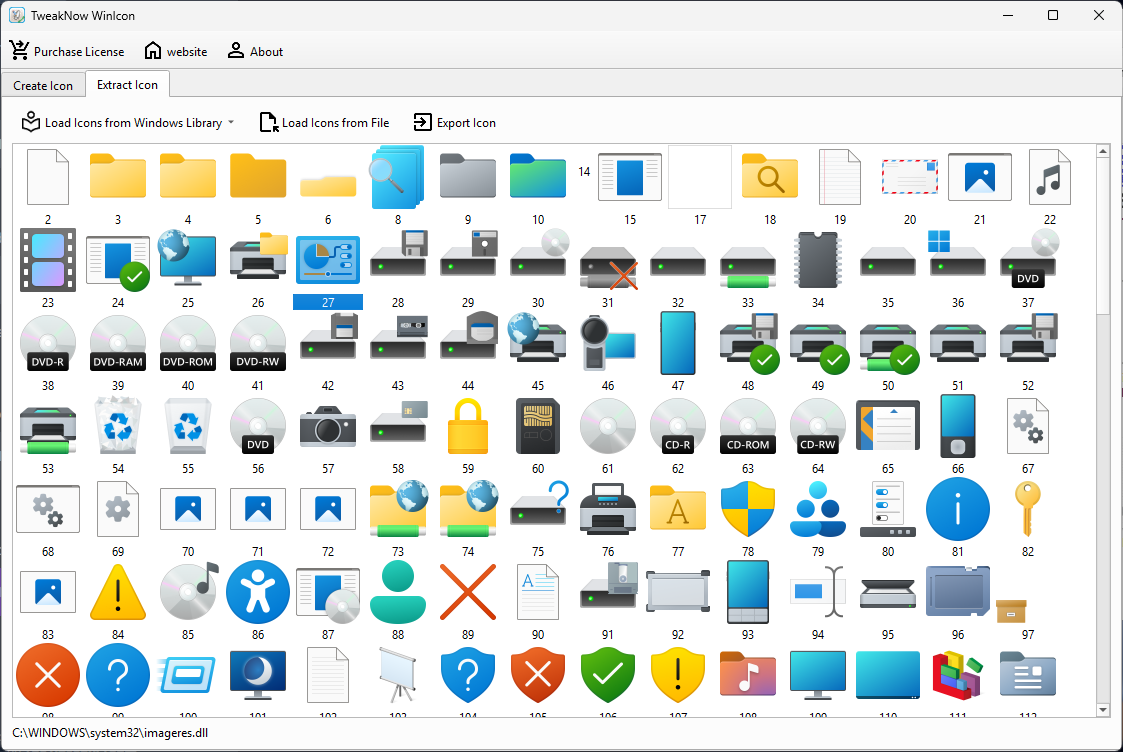Select the red X shield icon
The image size is (1123, 752).
pyautogui.click(x=538, y=674)
